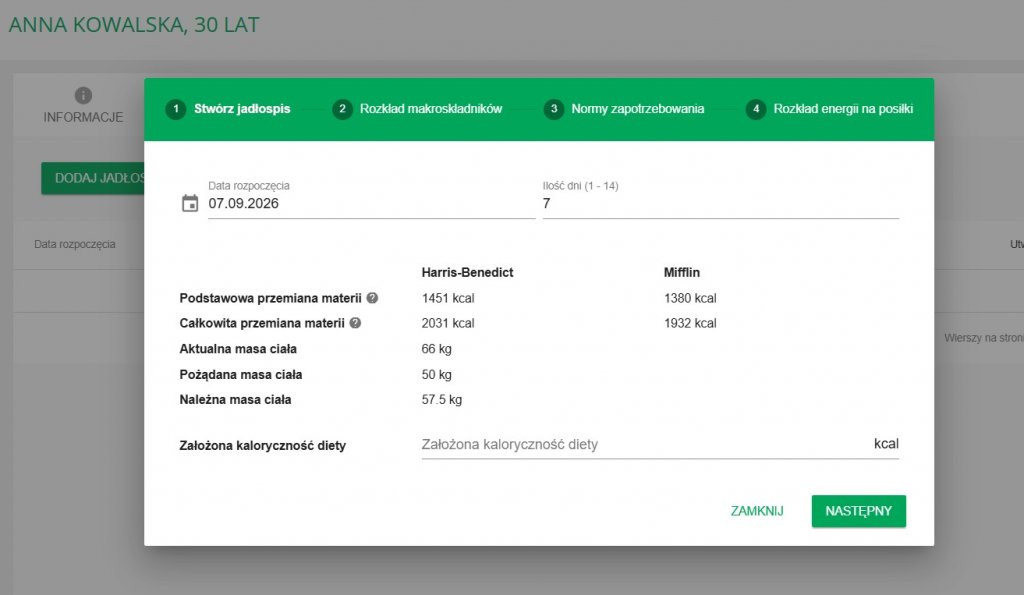Click the NASTĘPNY button
This screenshot has width=1024, height=595.
[x=859, y=511]
